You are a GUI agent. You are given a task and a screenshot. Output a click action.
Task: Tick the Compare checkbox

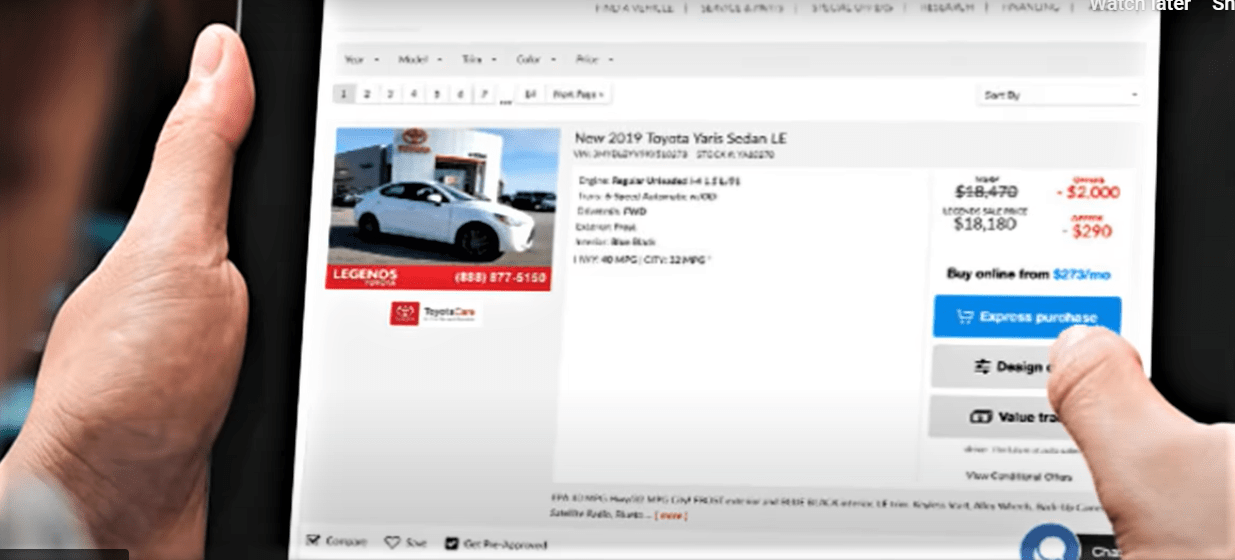(312, 540)
